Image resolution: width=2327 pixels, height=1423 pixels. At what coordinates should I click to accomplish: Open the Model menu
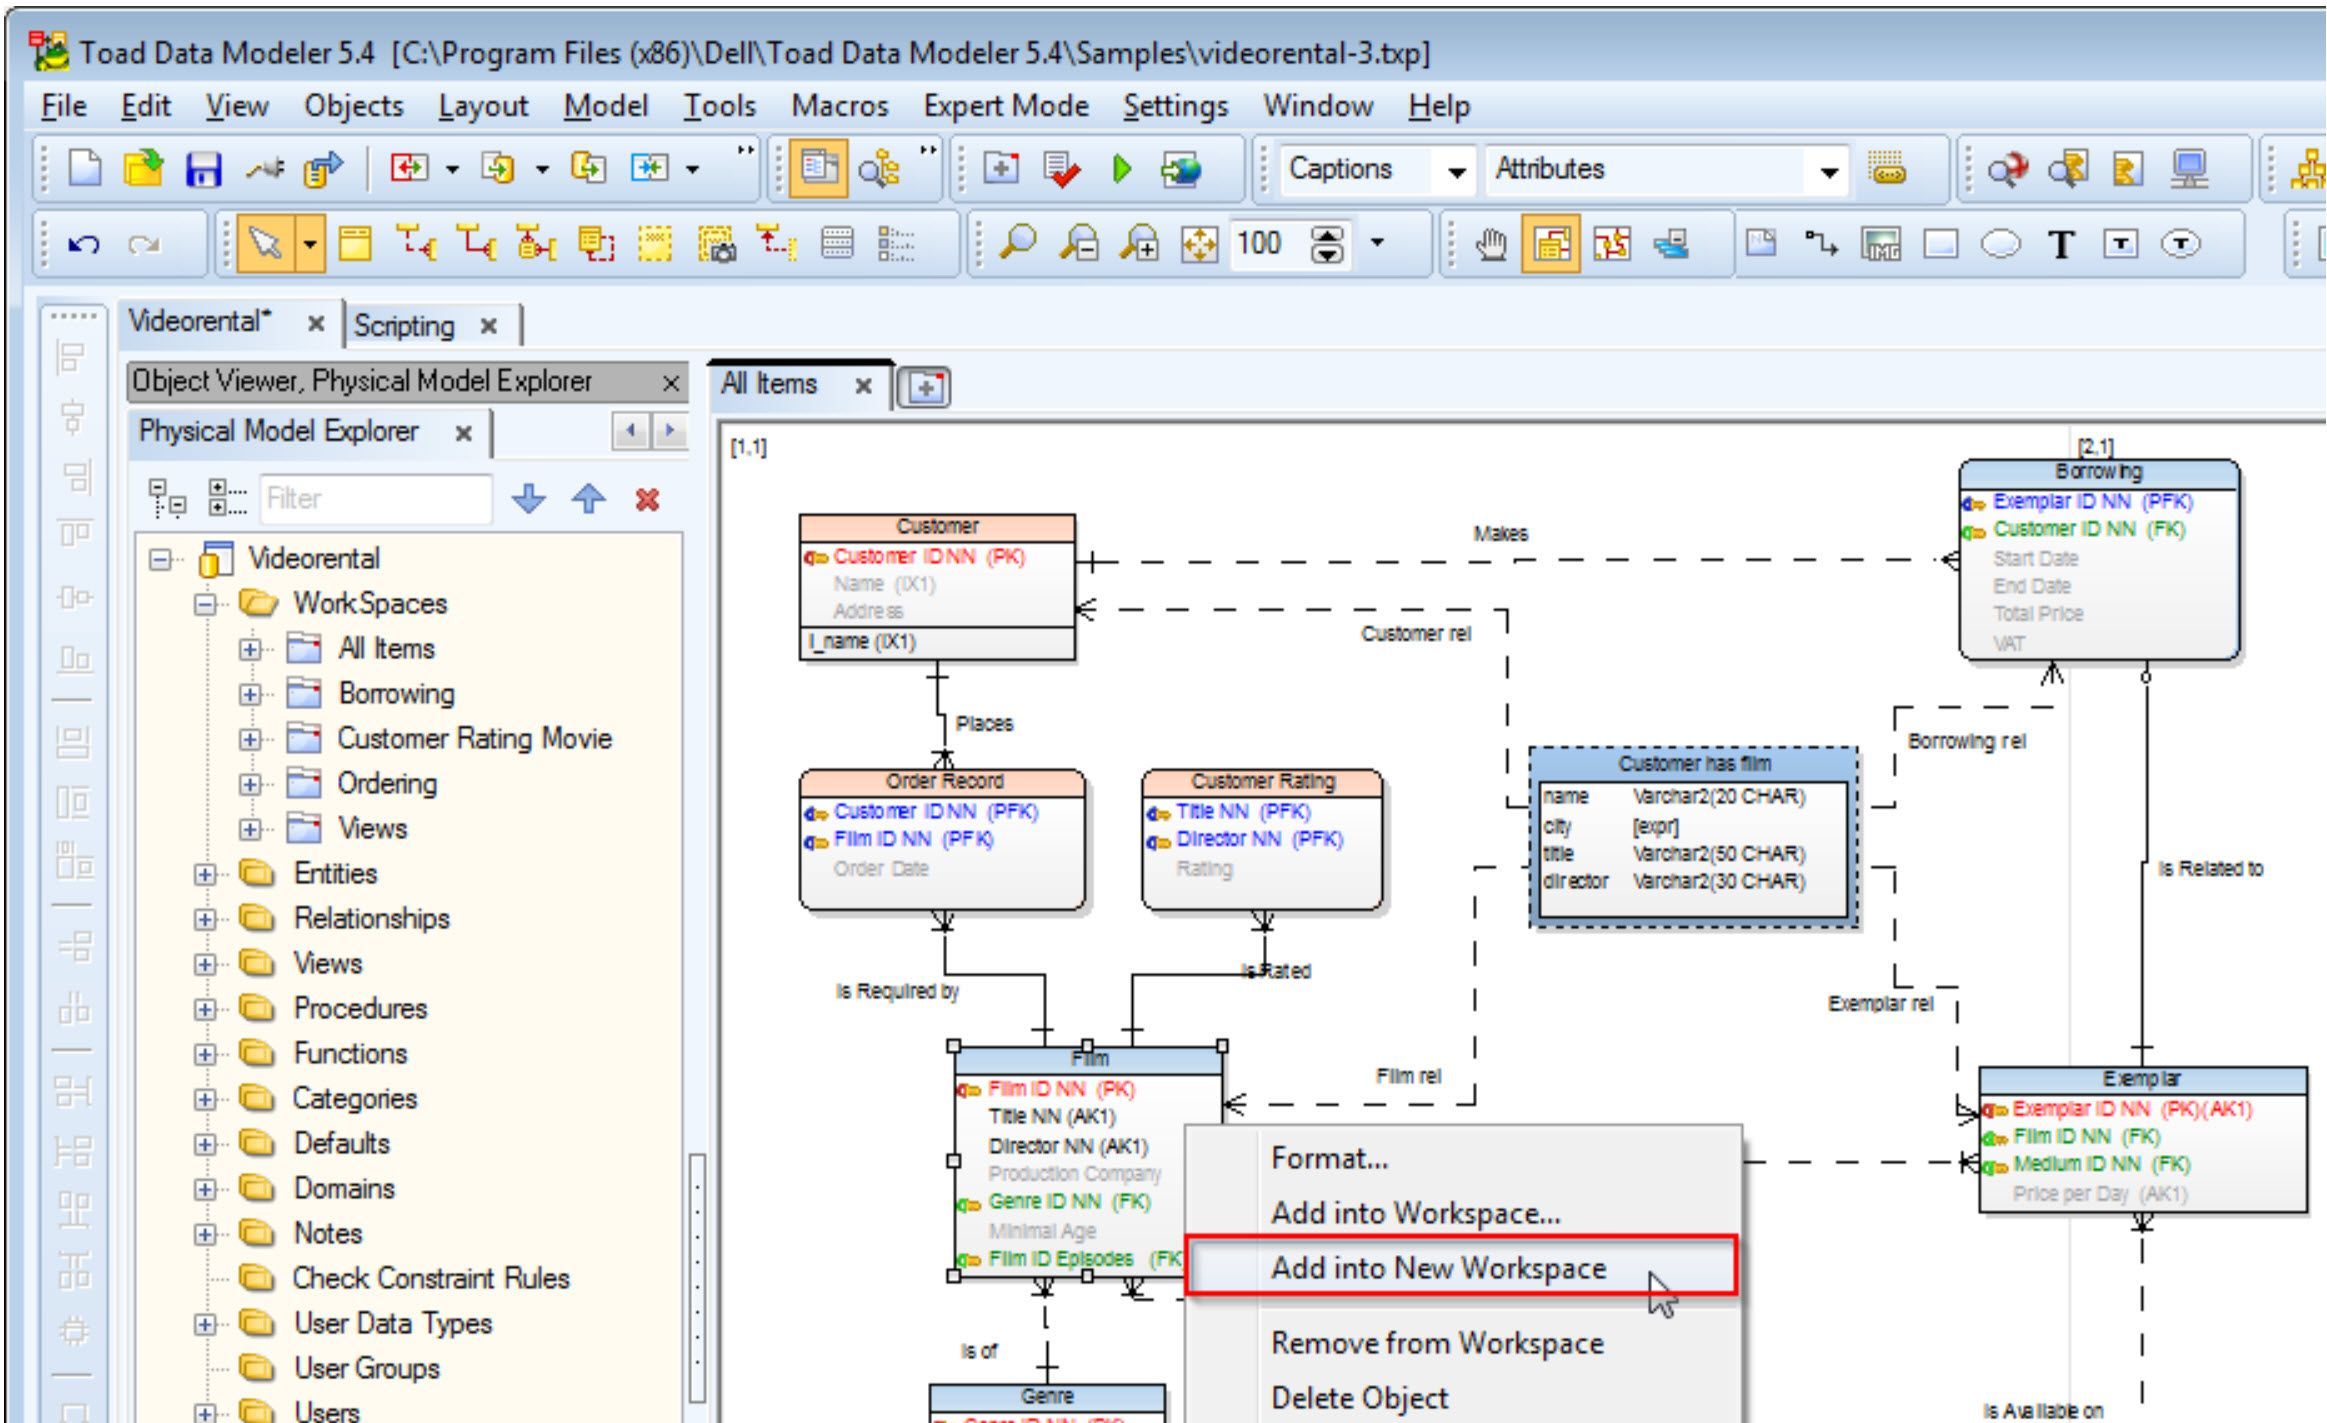[605, 106]
